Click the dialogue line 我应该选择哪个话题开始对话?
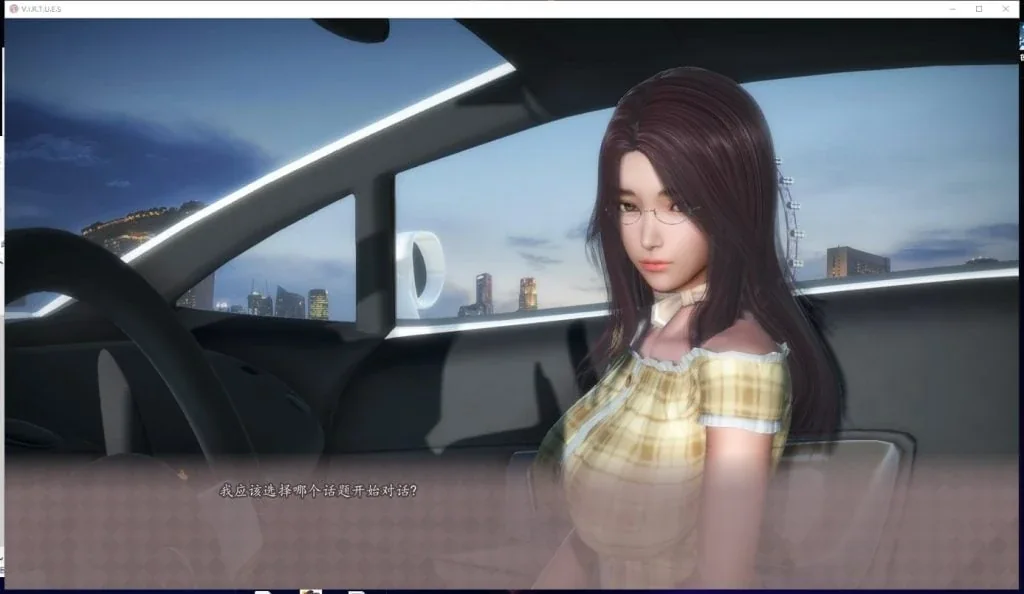The height and width of the screenshot is (594, 1024). pyautogui.click(x=318, y=491)
